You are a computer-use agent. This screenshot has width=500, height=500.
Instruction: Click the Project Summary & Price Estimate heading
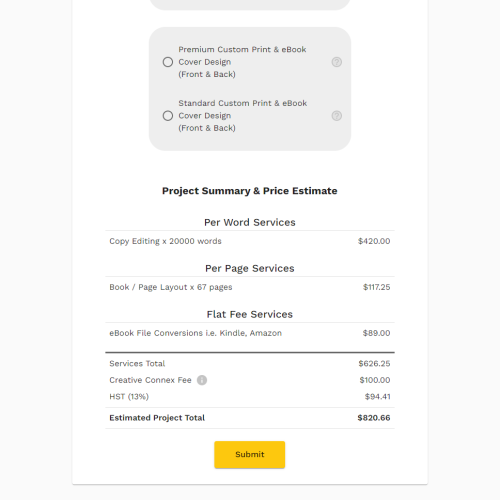[250, 191]
